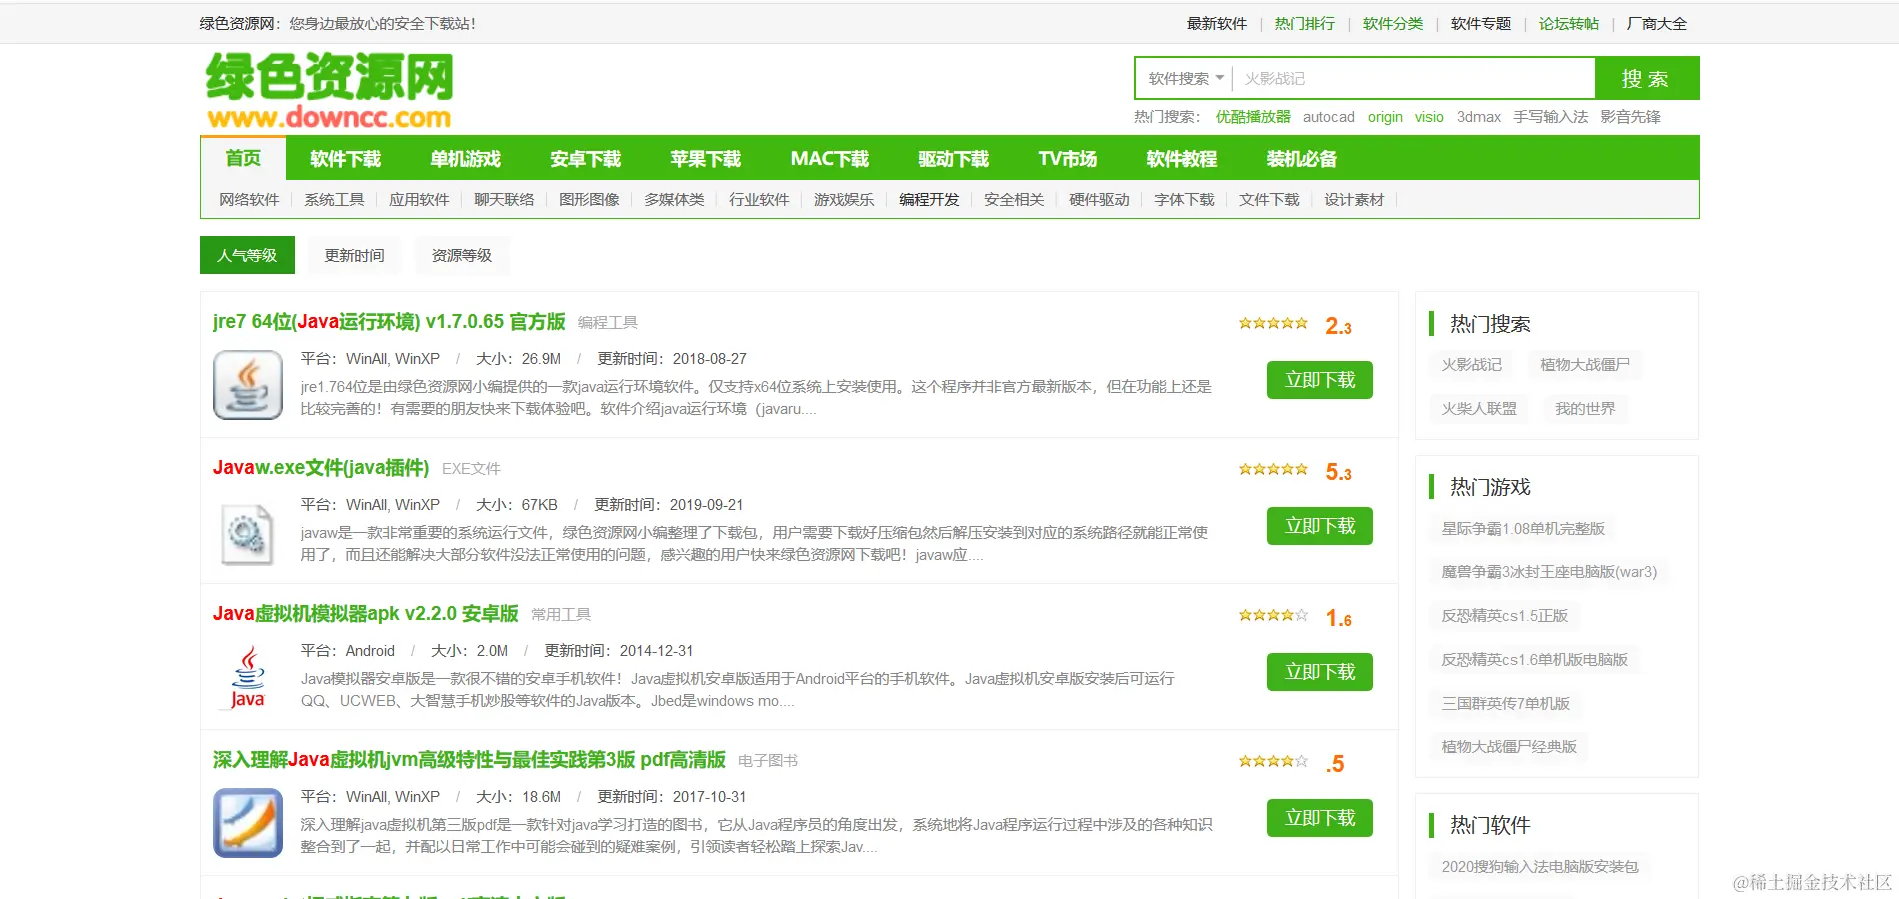The width and height of the screenshot is (1899, 899).
Task: Click the 厂商大全 top link
Action: point(1657,23)
